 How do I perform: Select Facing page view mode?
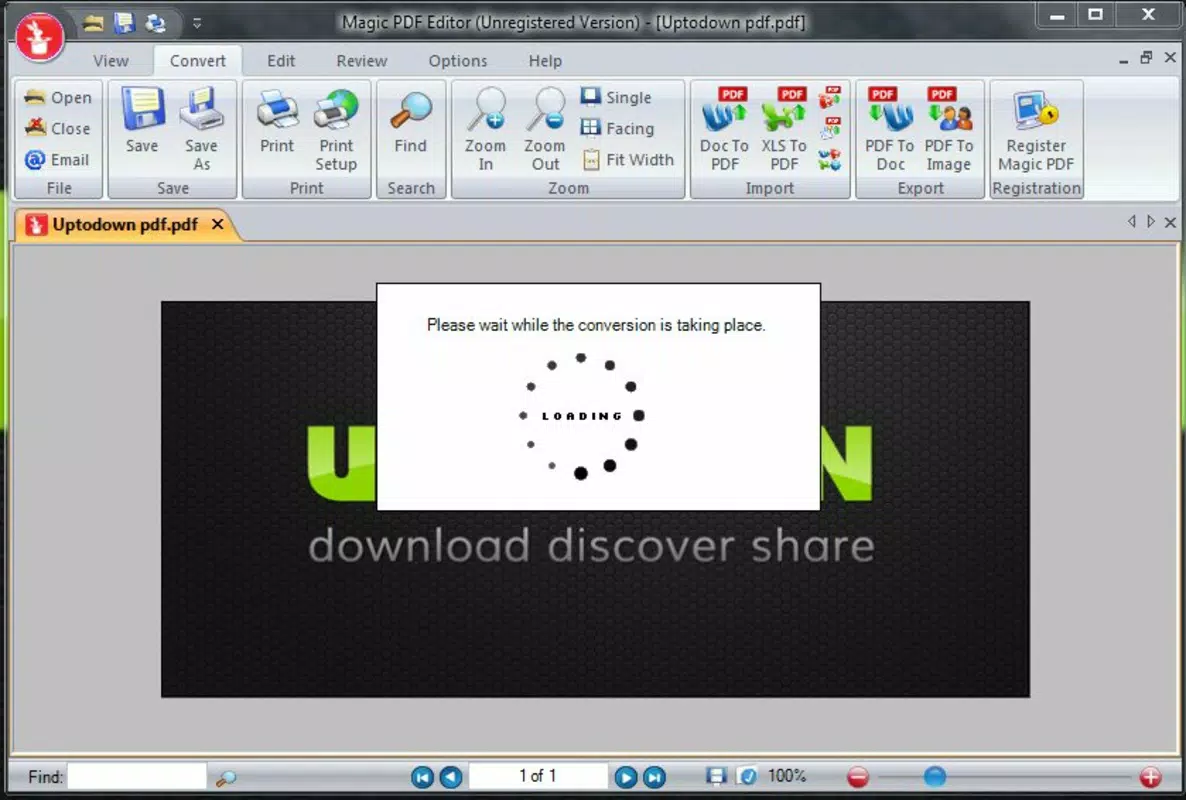(x=618, y=129)
